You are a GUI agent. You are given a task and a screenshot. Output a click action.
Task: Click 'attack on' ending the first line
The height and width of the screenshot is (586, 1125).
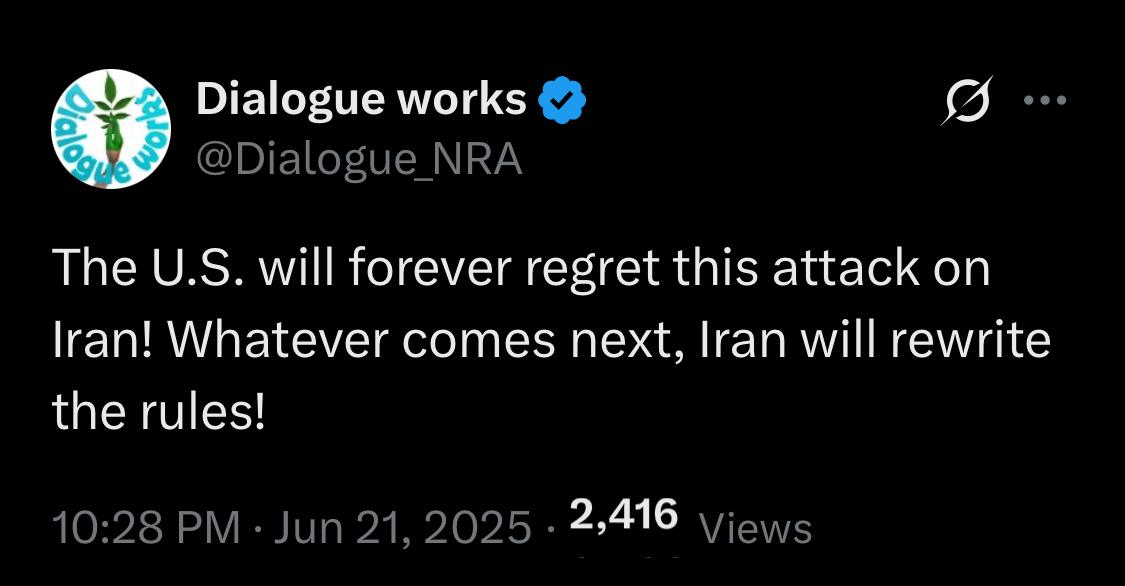[x=881, y=268]
